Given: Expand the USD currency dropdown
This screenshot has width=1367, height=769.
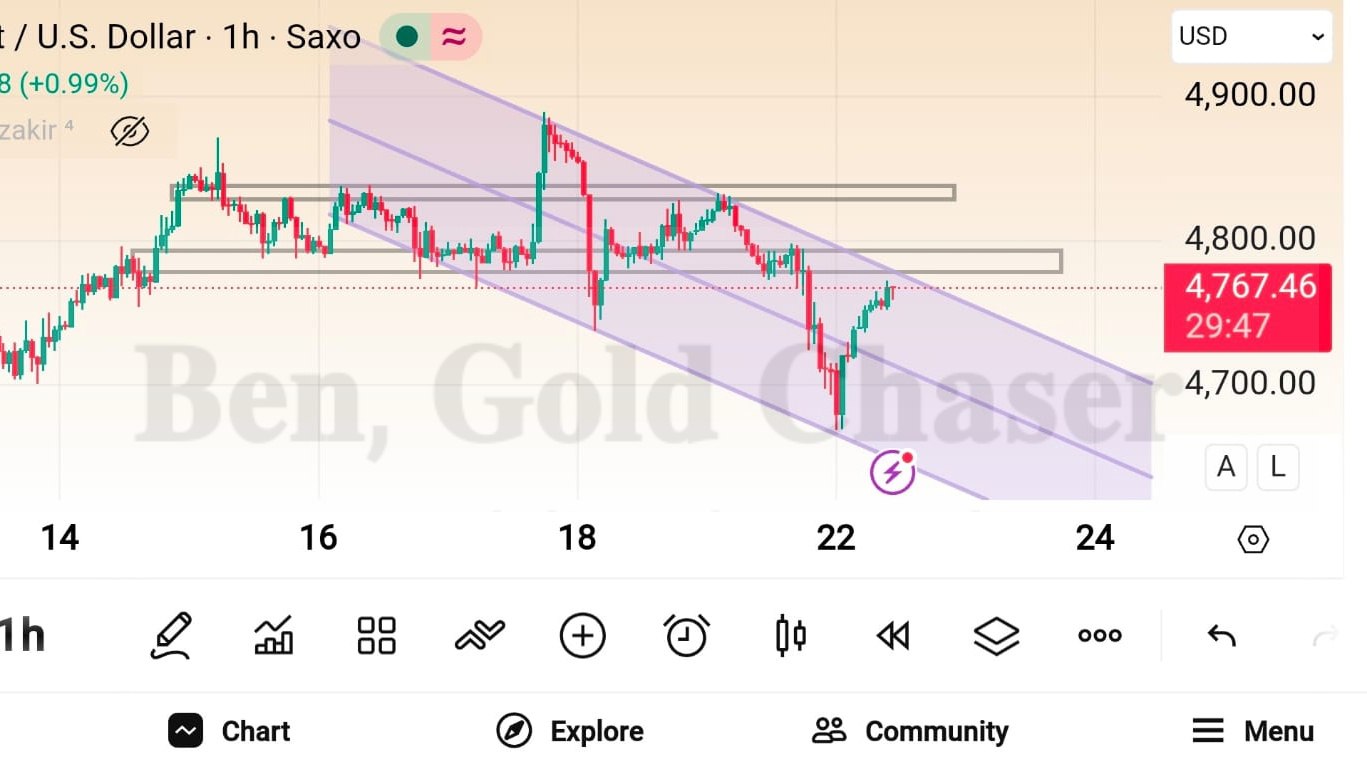Looking at the screenshot, I should point(1252,37).
